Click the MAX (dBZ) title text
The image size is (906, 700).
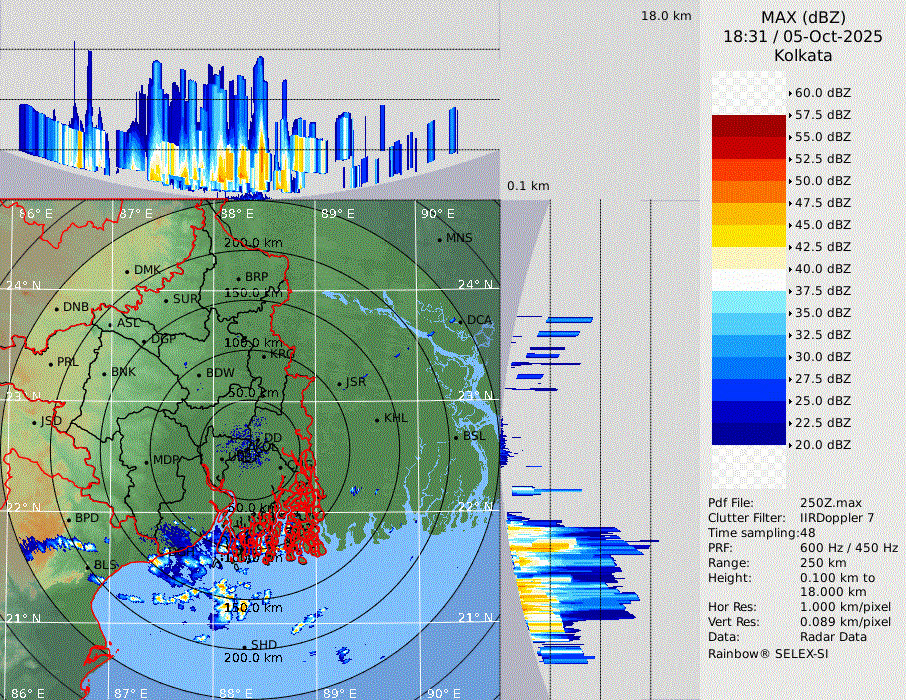point(803,17)
